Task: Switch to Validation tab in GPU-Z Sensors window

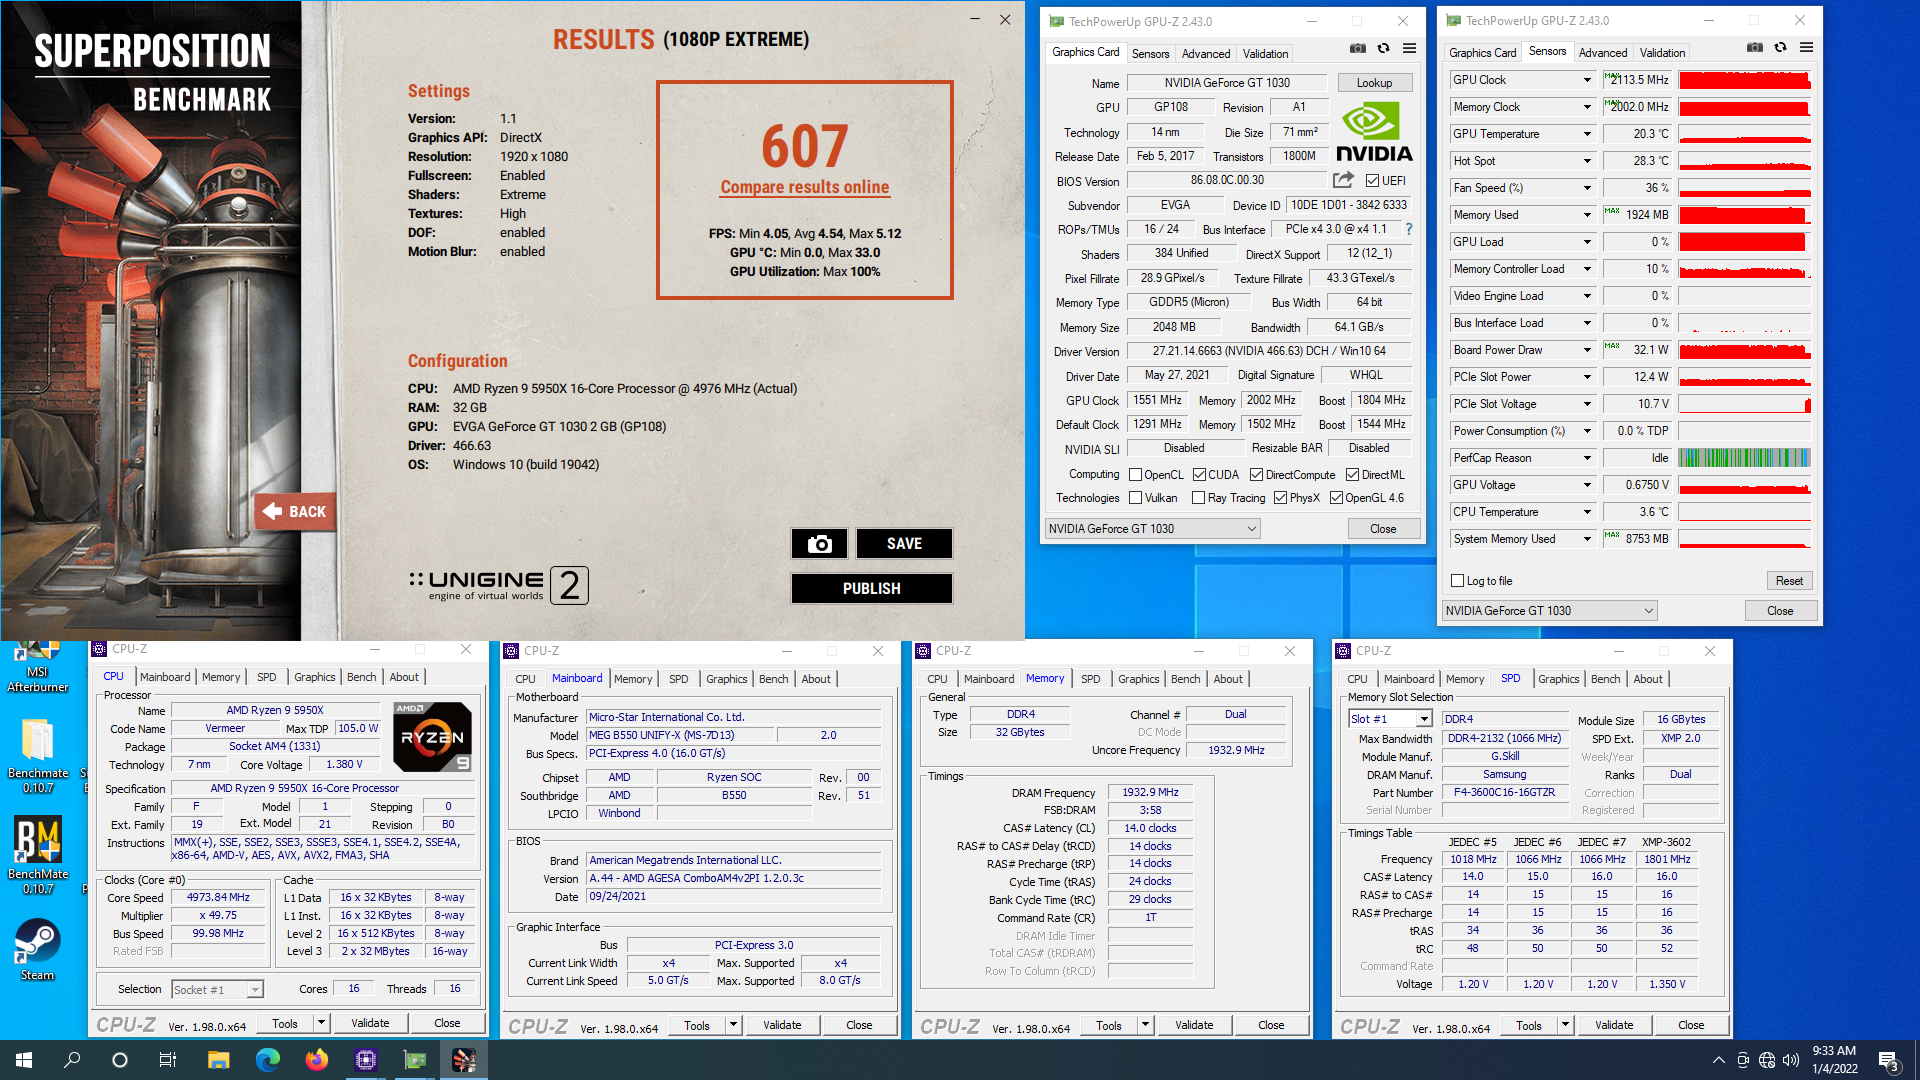Action: (x=1662, y=53)
